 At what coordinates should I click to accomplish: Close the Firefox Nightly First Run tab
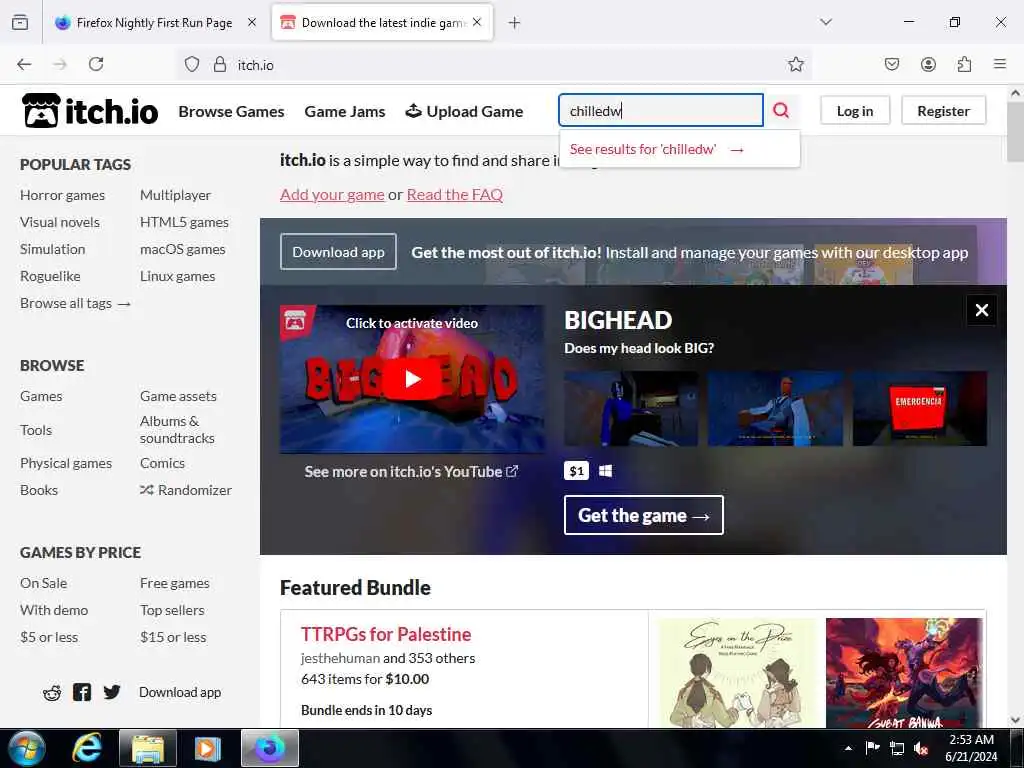click(x=252, y=22)
